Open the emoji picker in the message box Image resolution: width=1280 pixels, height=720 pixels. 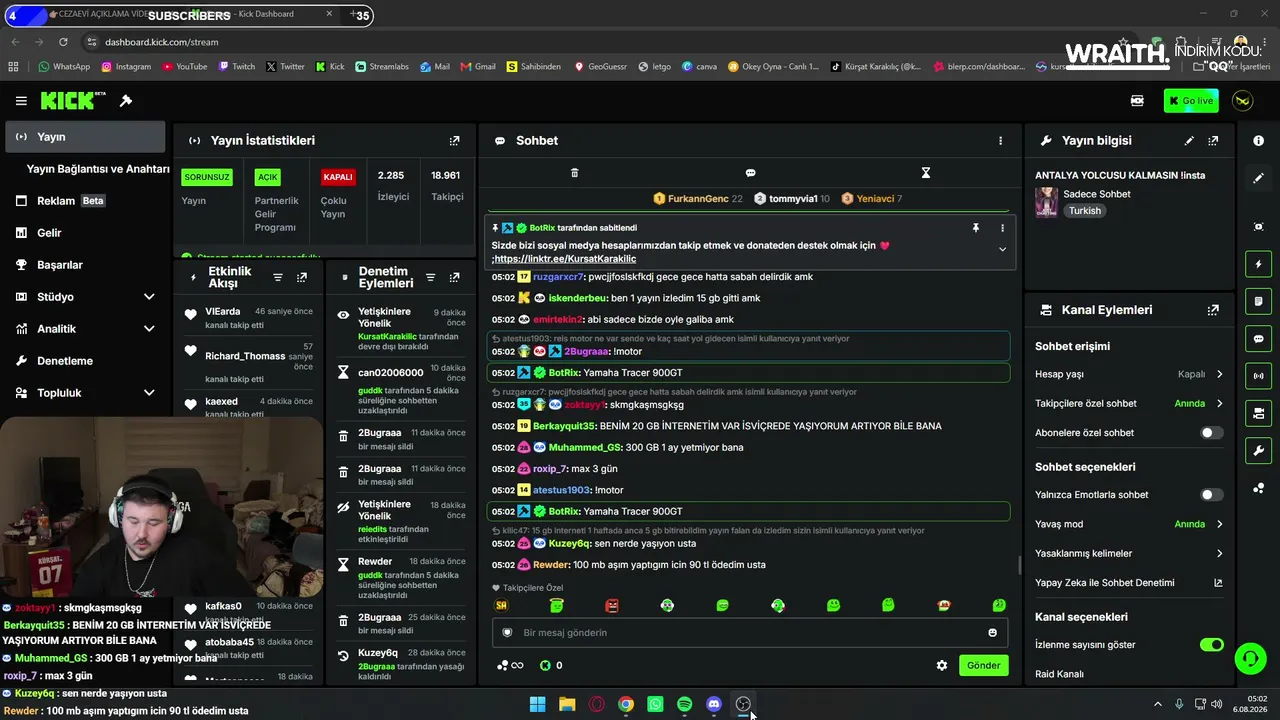992,633
